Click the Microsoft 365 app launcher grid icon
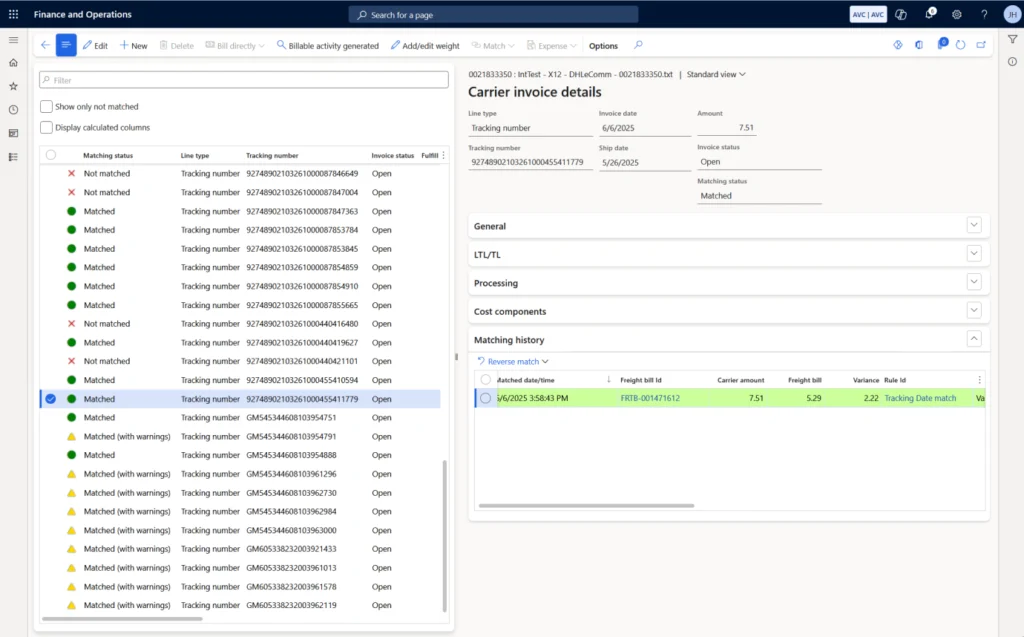1024x637 pixels. click(13, 14)
